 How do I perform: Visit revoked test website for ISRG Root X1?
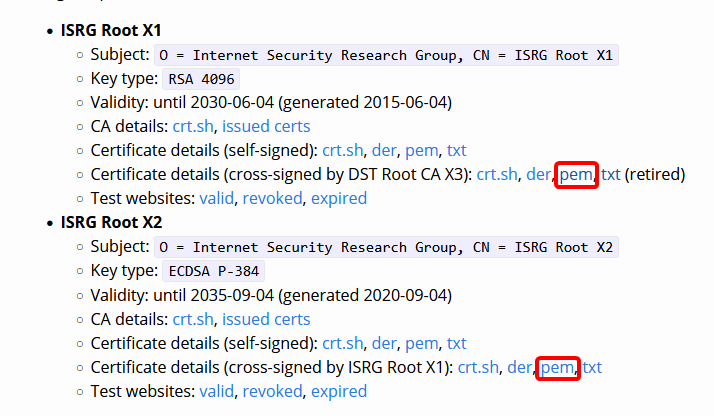pyautogui.click(x=272, y=198)
